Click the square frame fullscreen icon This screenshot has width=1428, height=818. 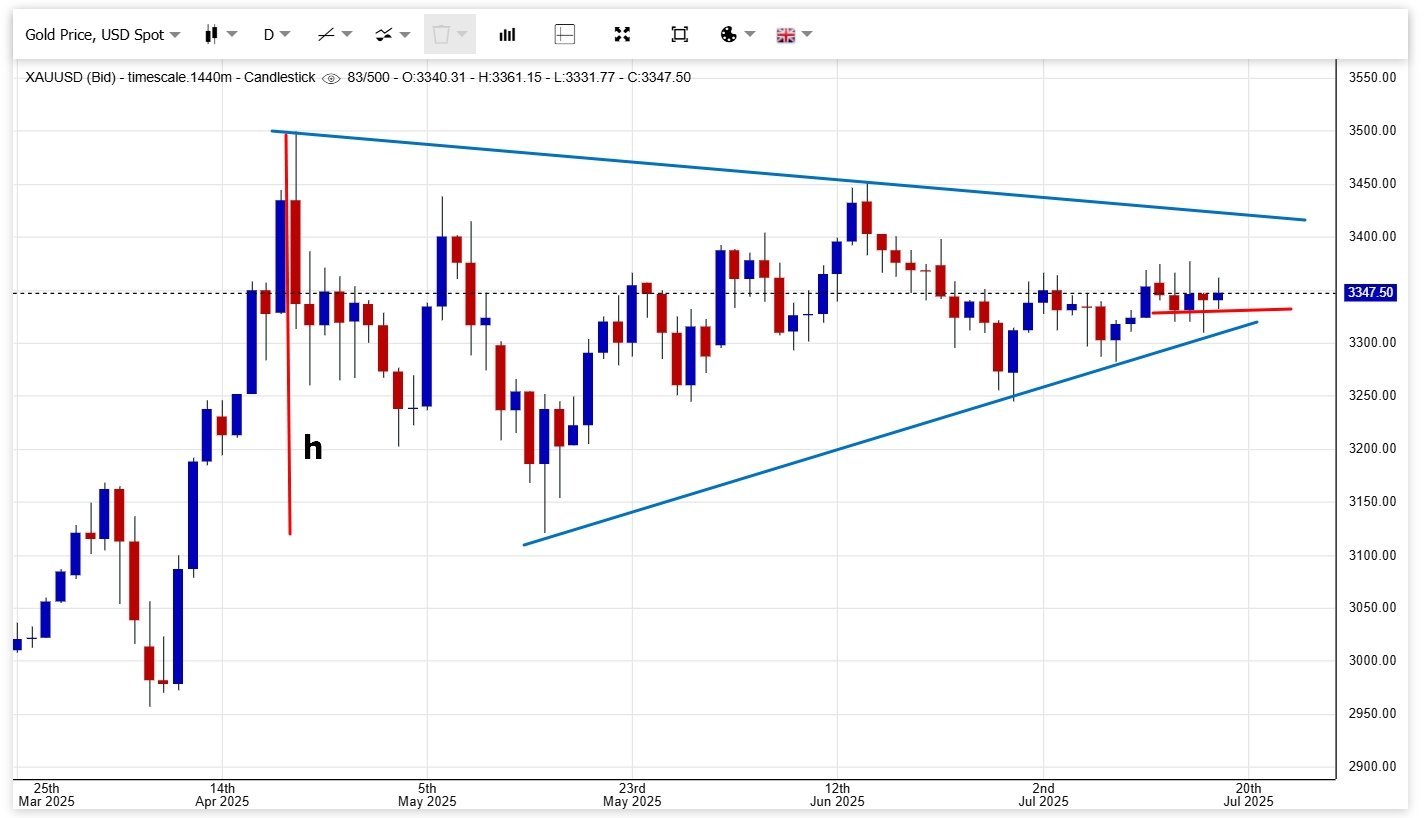[680, 34]
